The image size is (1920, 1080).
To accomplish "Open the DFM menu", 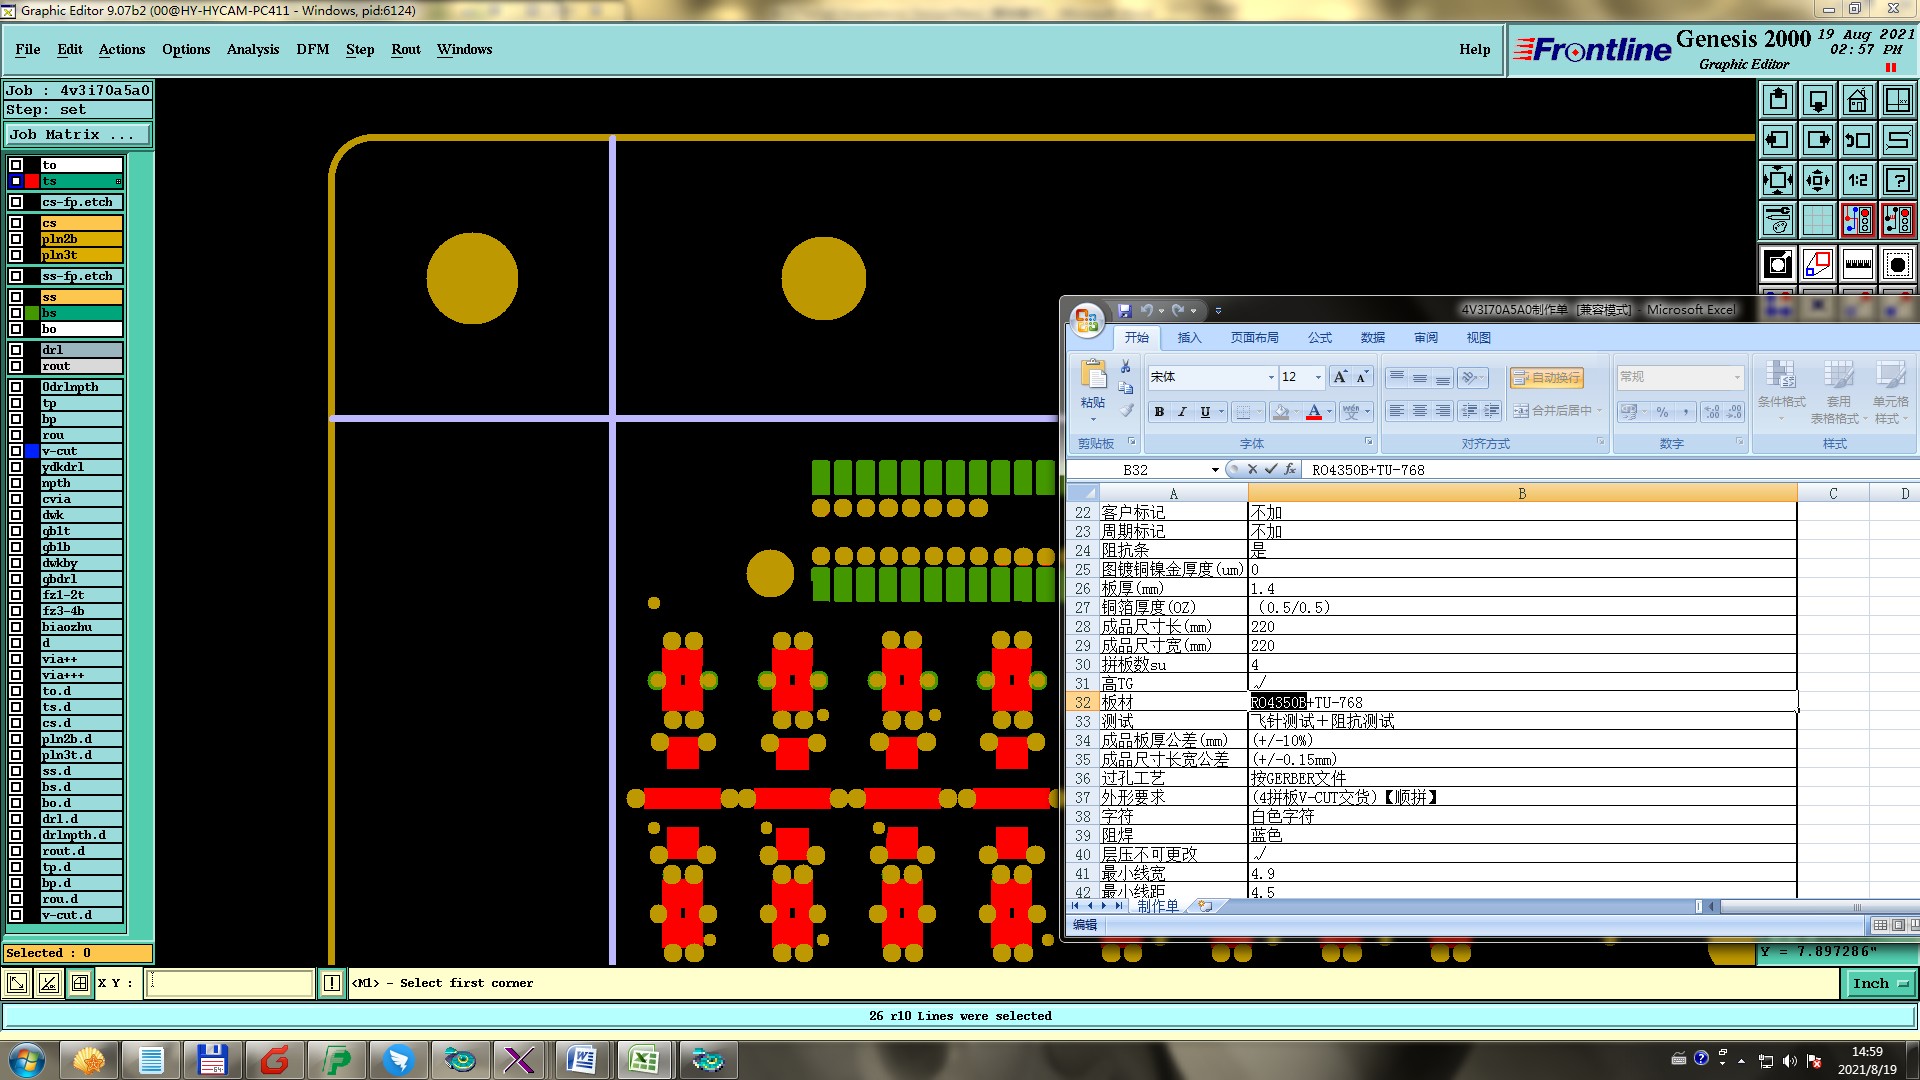I will [x=312, y=49].
